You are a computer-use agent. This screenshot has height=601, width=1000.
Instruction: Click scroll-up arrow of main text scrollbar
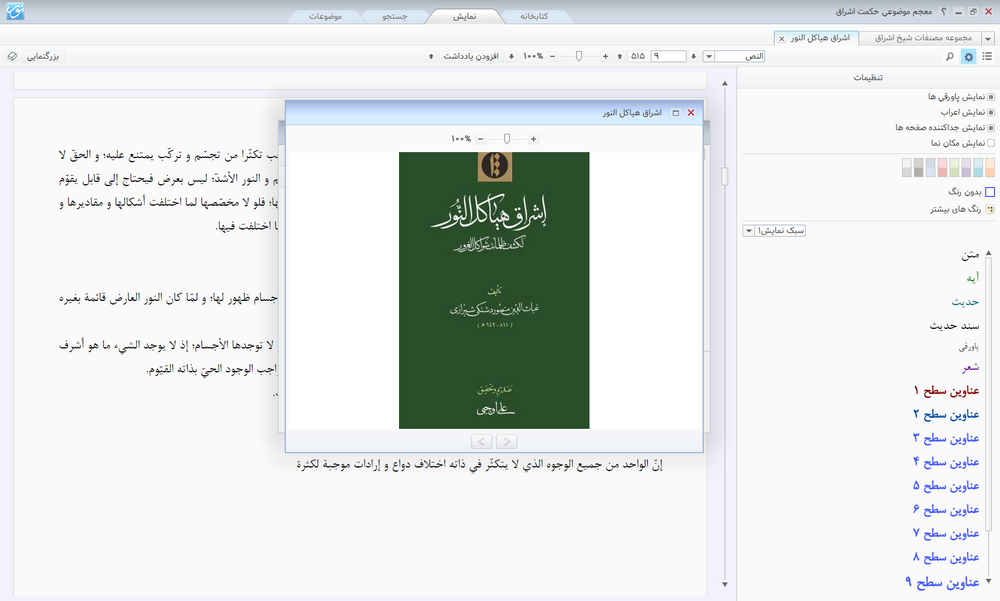pos(724,84)
